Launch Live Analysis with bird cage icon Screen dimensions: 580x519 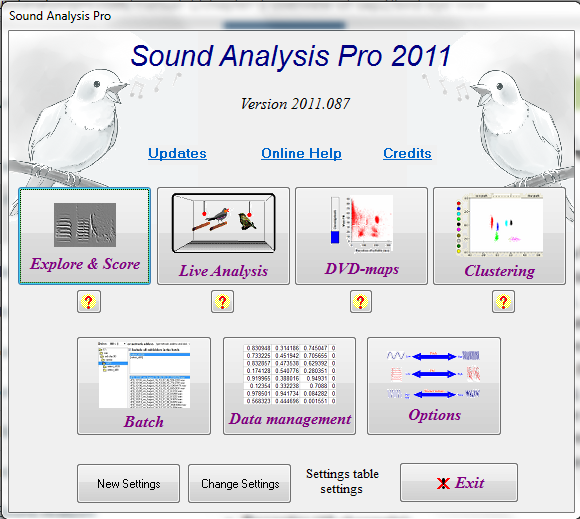click(x=223, y=236)
